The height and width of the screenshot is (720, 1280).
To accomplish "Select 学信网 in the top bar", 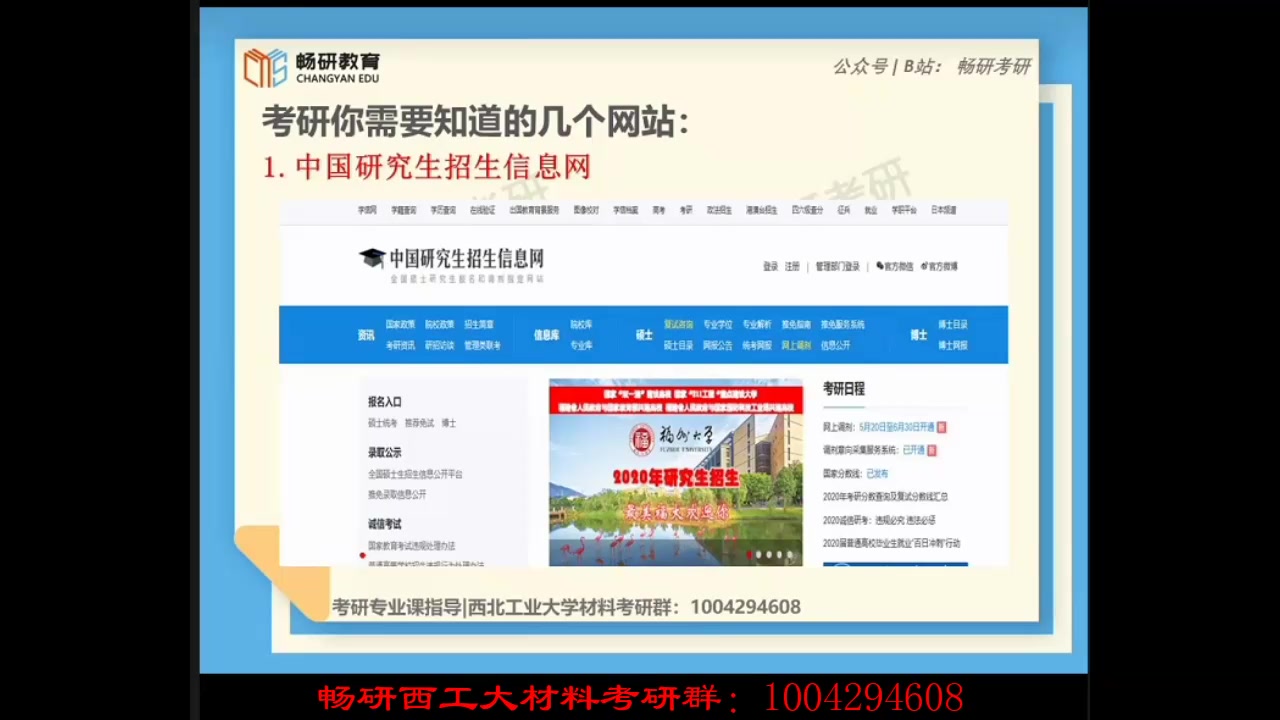I will click(x=367, y=211).
